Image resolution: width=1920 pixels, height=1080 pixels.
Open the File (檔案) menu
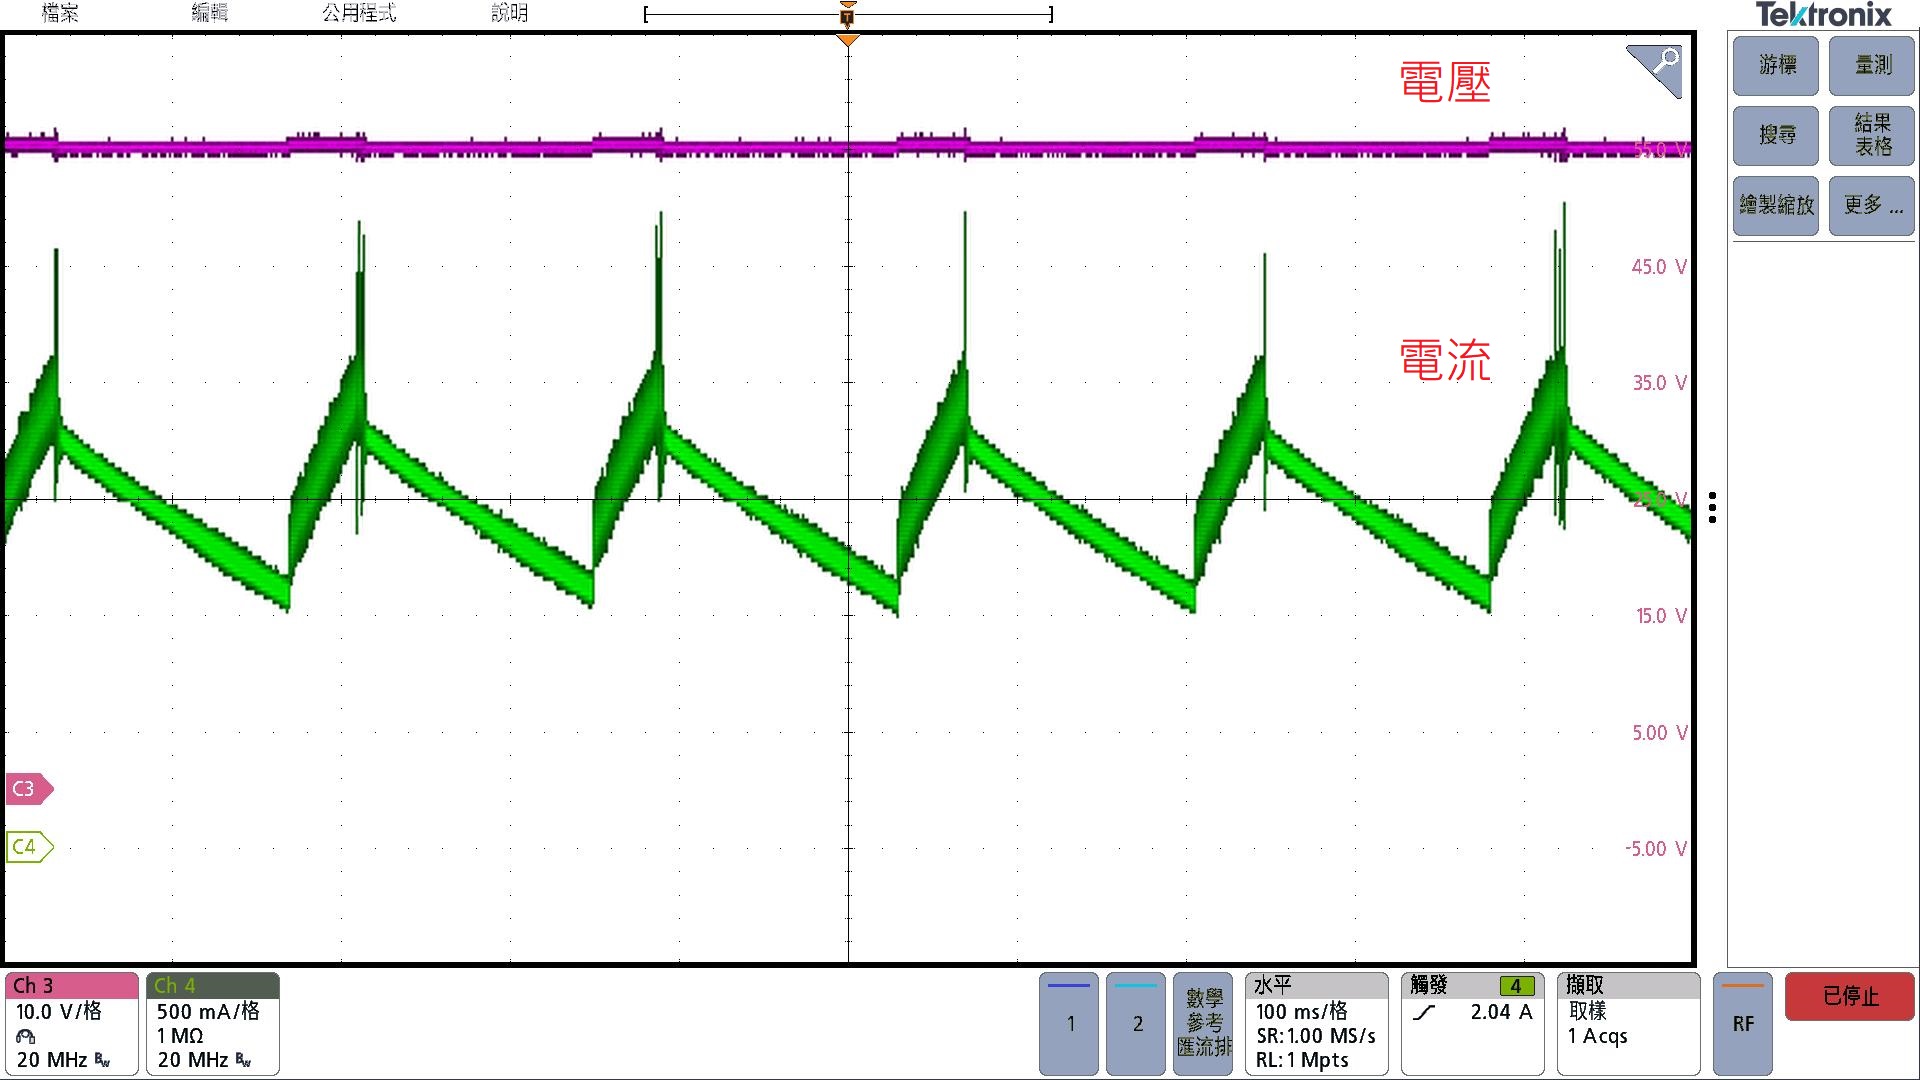coord(60,13)
